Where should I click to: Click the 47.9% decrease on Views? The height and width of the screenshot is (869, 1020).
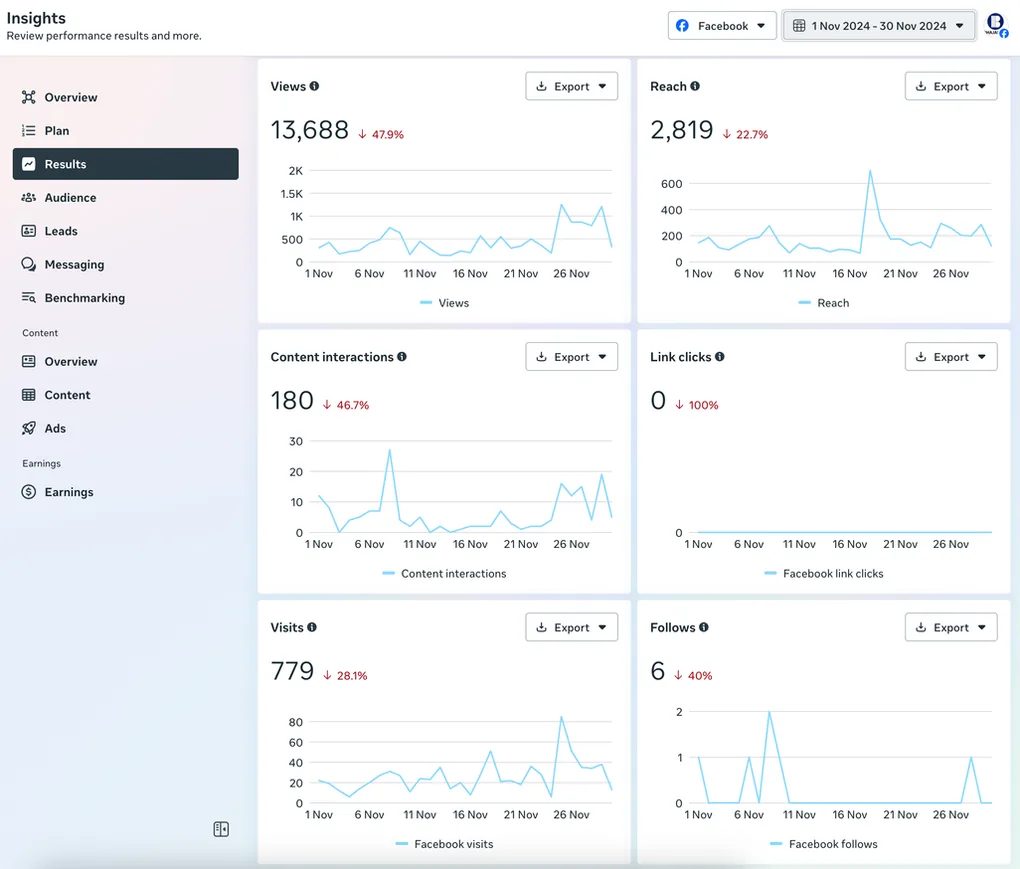[x=381, y=135]
